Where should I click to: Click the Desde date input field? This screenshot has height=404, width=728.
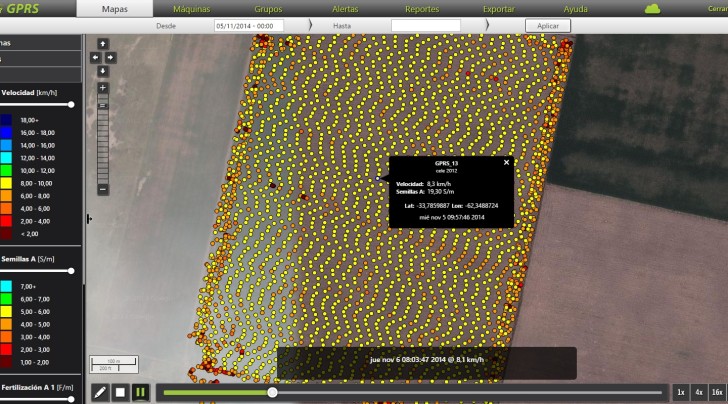click(241, 25)
